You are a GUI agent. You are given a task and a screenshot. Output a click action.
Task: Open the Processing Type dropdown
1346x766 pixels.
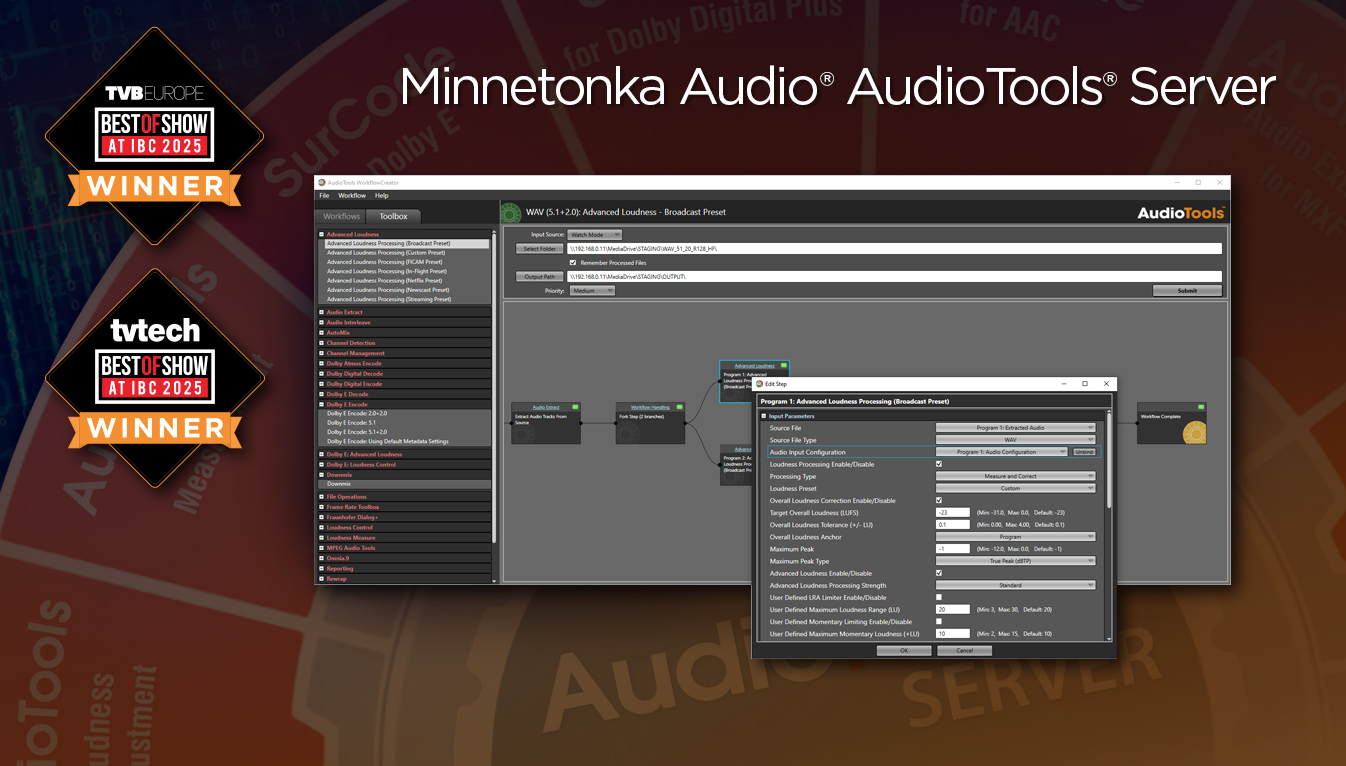tap(1015, 476)
